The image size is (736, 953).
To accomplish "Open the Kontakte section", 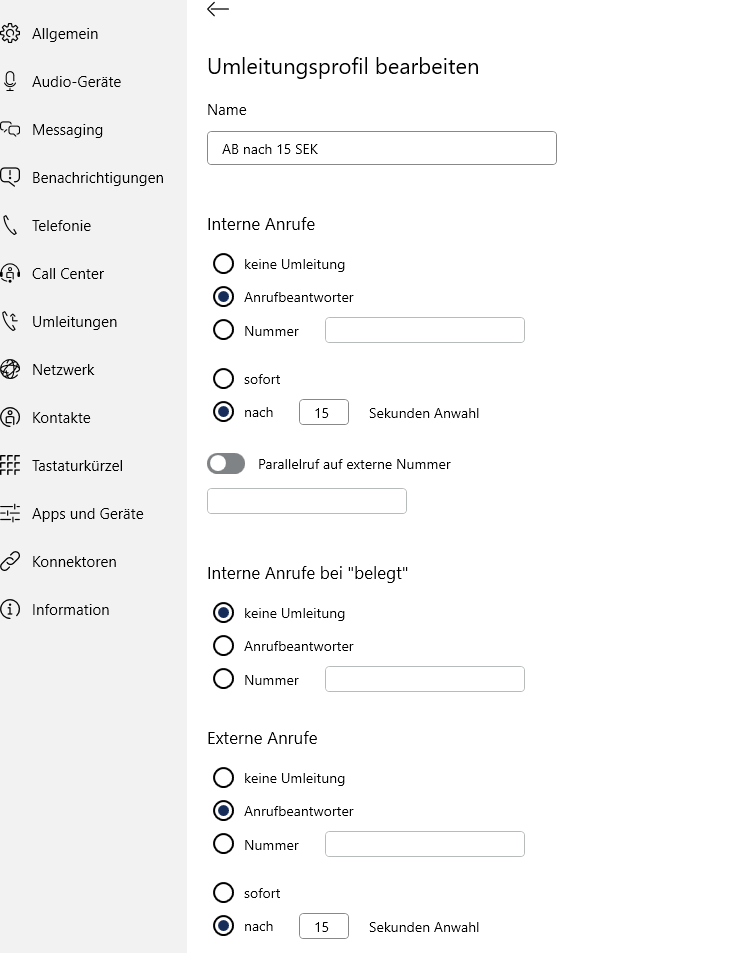I will [x=61, y=418].
